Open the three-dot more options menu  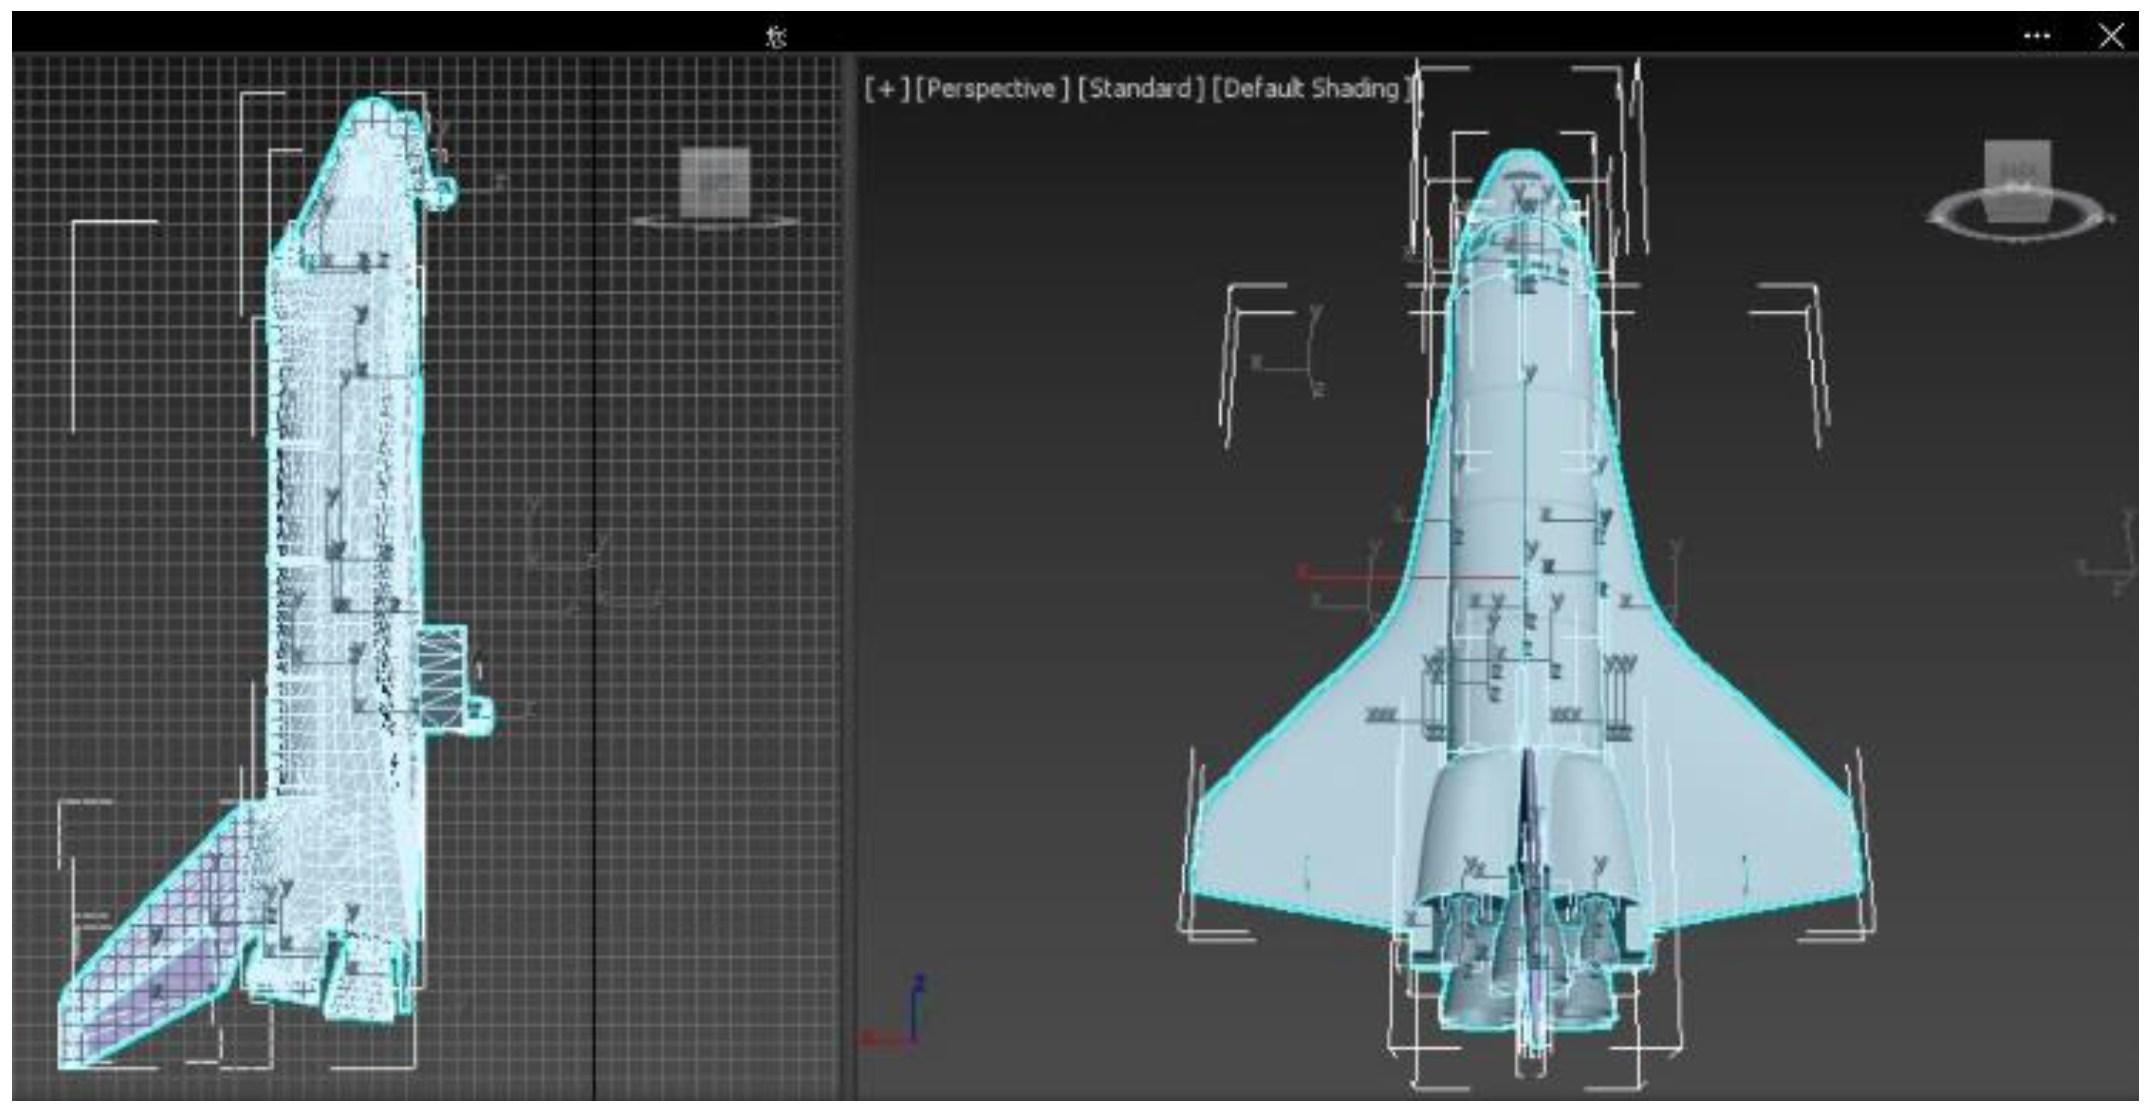pos(2036,36)
